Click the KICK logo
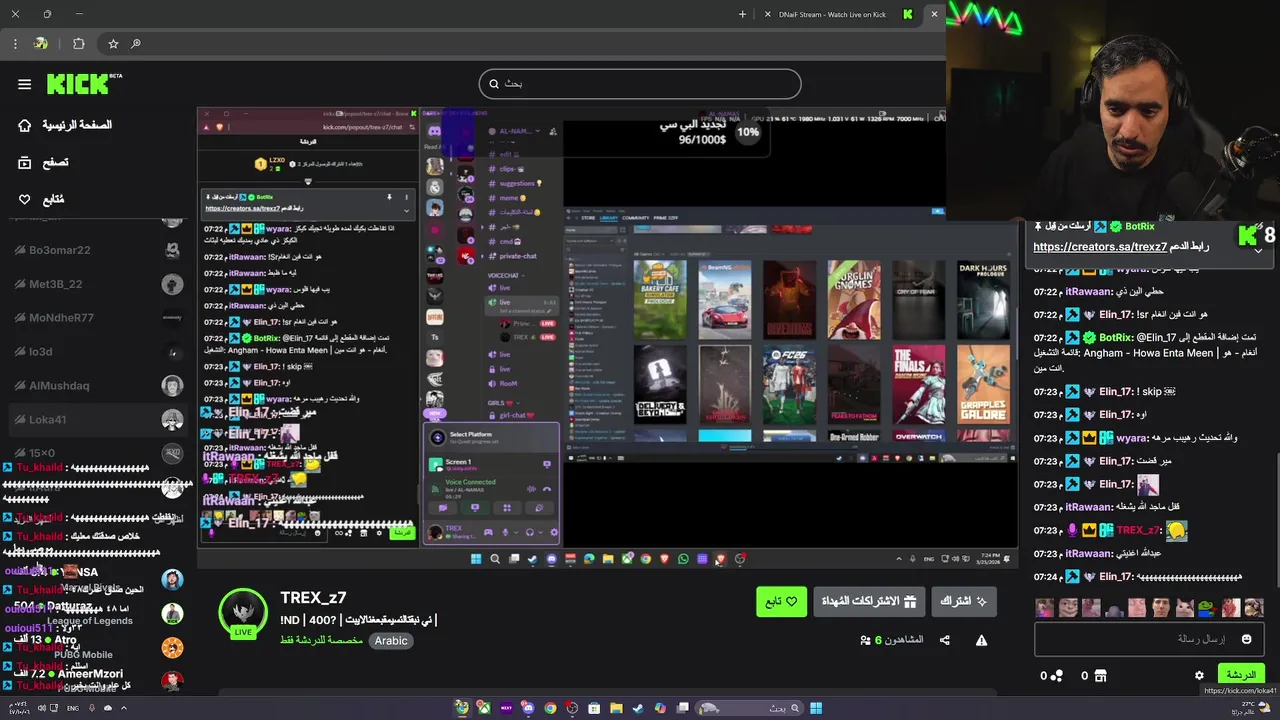The height and width of the screenshot is (720, 1280). pos(78,84)
